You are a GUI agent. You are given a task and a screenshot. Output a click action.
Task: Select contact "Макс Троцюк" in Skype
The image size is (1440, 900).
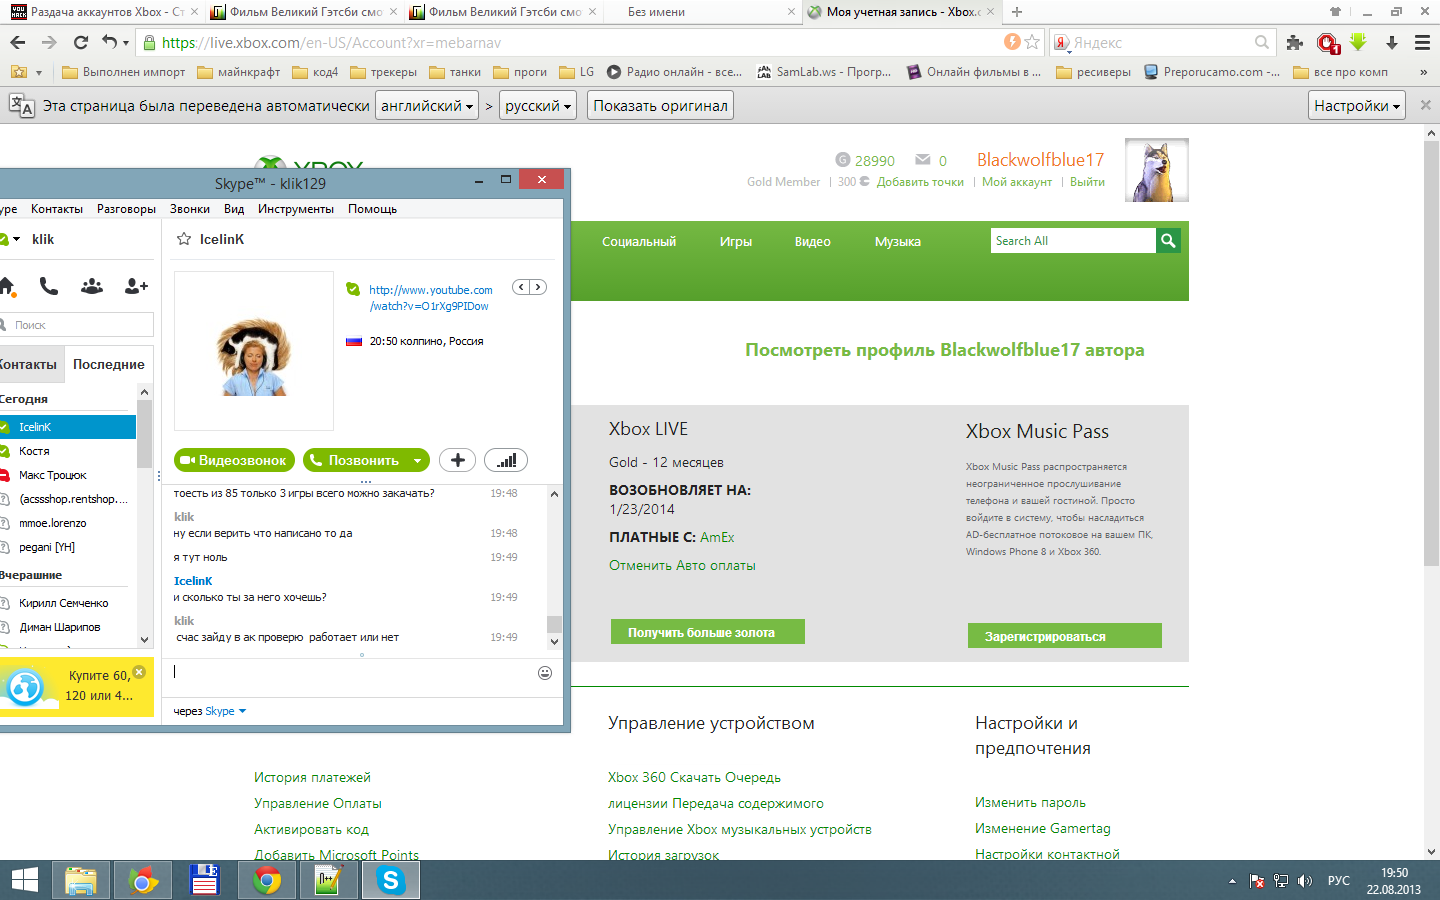pos(68,475)
